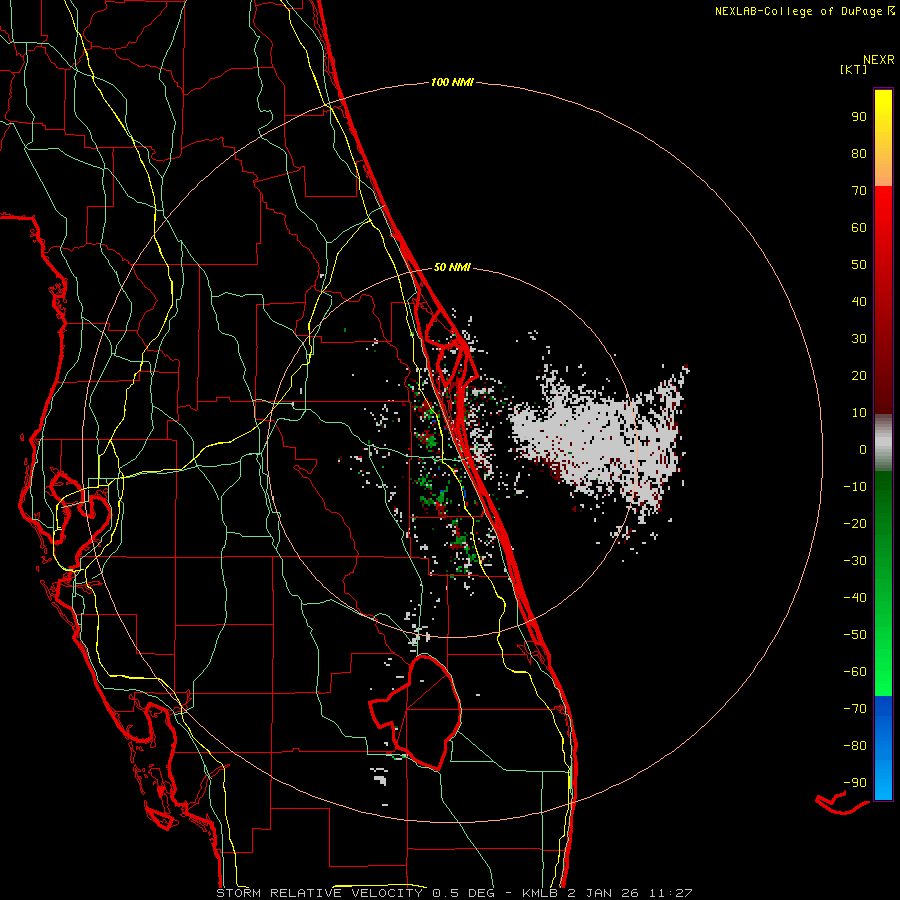Click the KMLB station identifier in caption

(x=540, y=893)
